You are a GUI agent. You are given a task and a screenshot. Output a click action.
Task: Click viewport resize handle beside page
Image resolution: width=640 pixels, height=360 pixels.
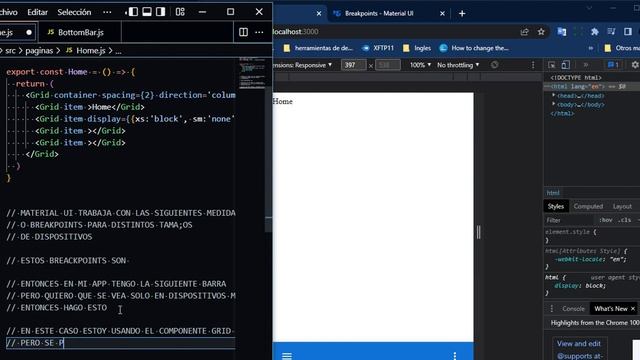(479, 232)
